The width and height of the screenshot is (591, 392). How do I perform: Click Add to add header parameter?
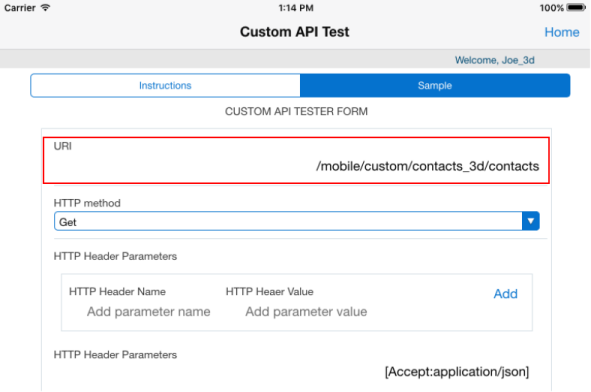tap(505, 294)
